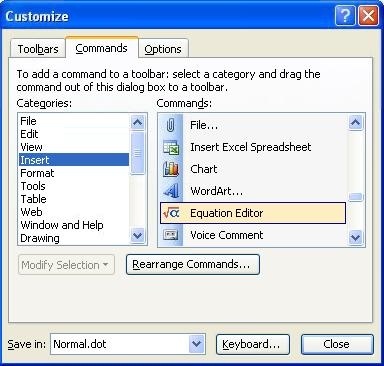Click the Modify Selection button

pyautogui.click(x=66, y=265)
